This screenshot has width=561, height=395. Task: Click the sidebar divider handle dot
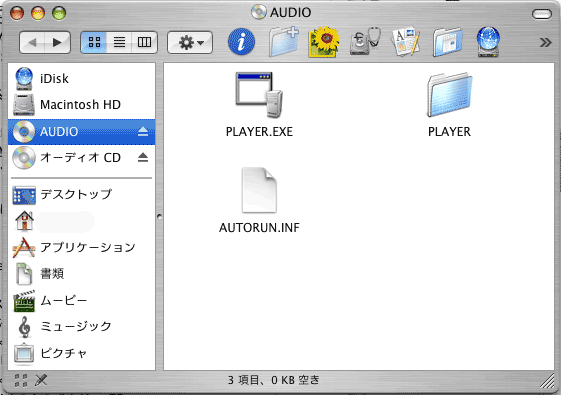click(x=159, y=216)
